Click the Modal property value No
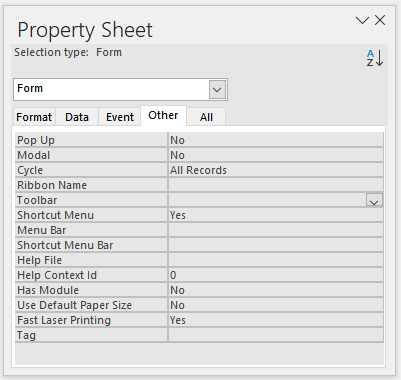 [276, 155]
